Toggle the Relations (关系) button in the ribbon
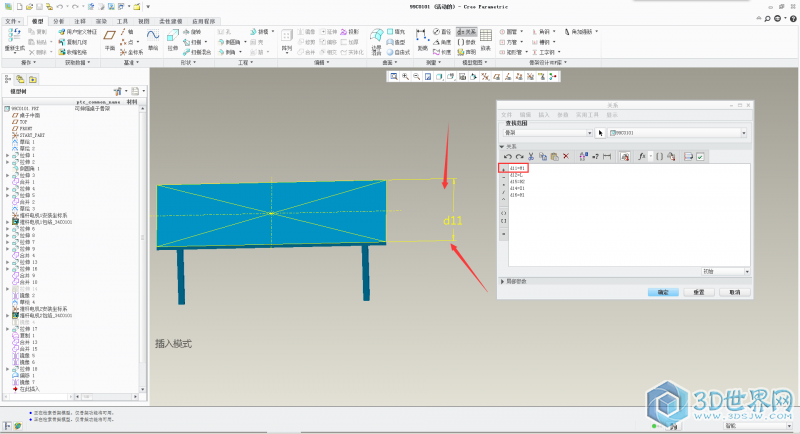 [x=467, y=32]
